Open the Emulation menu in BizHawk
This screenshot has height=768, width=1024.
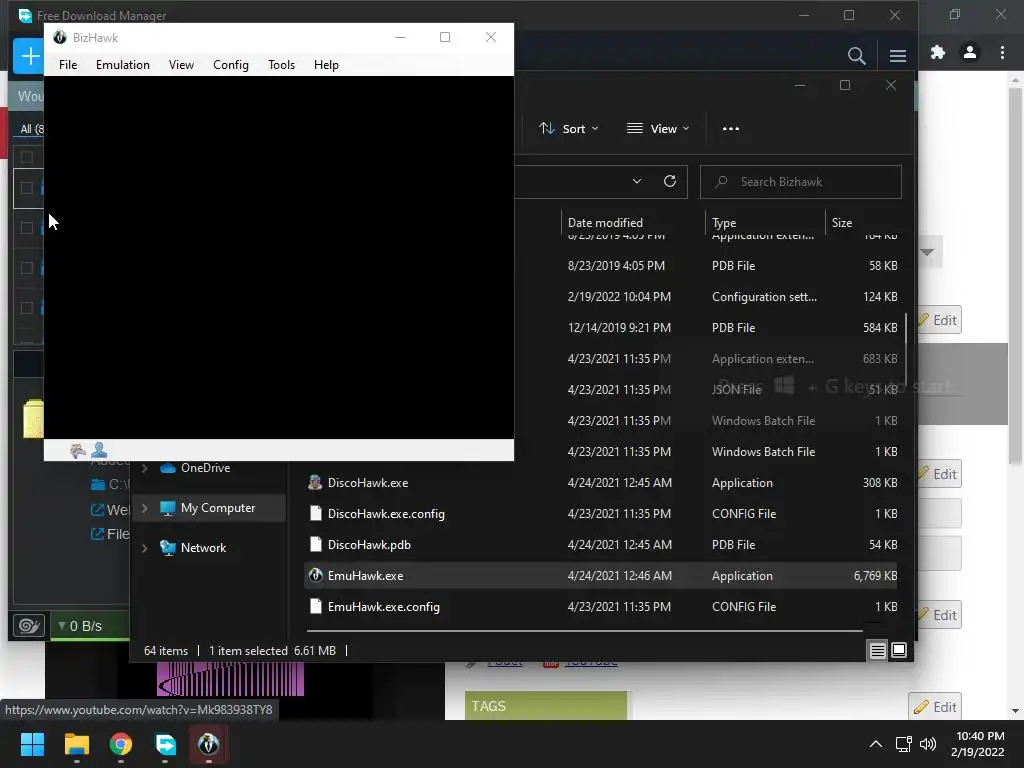point(123,65)
